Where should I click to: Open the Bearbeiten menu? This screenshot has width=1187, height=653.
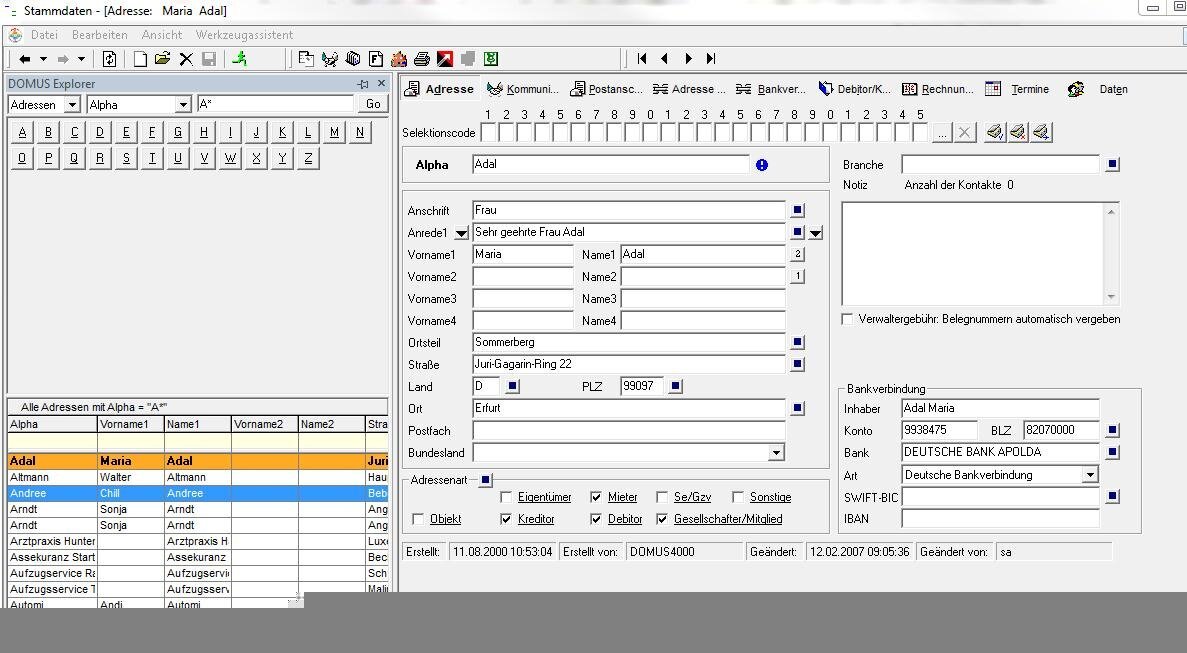[x=99, y=34]
